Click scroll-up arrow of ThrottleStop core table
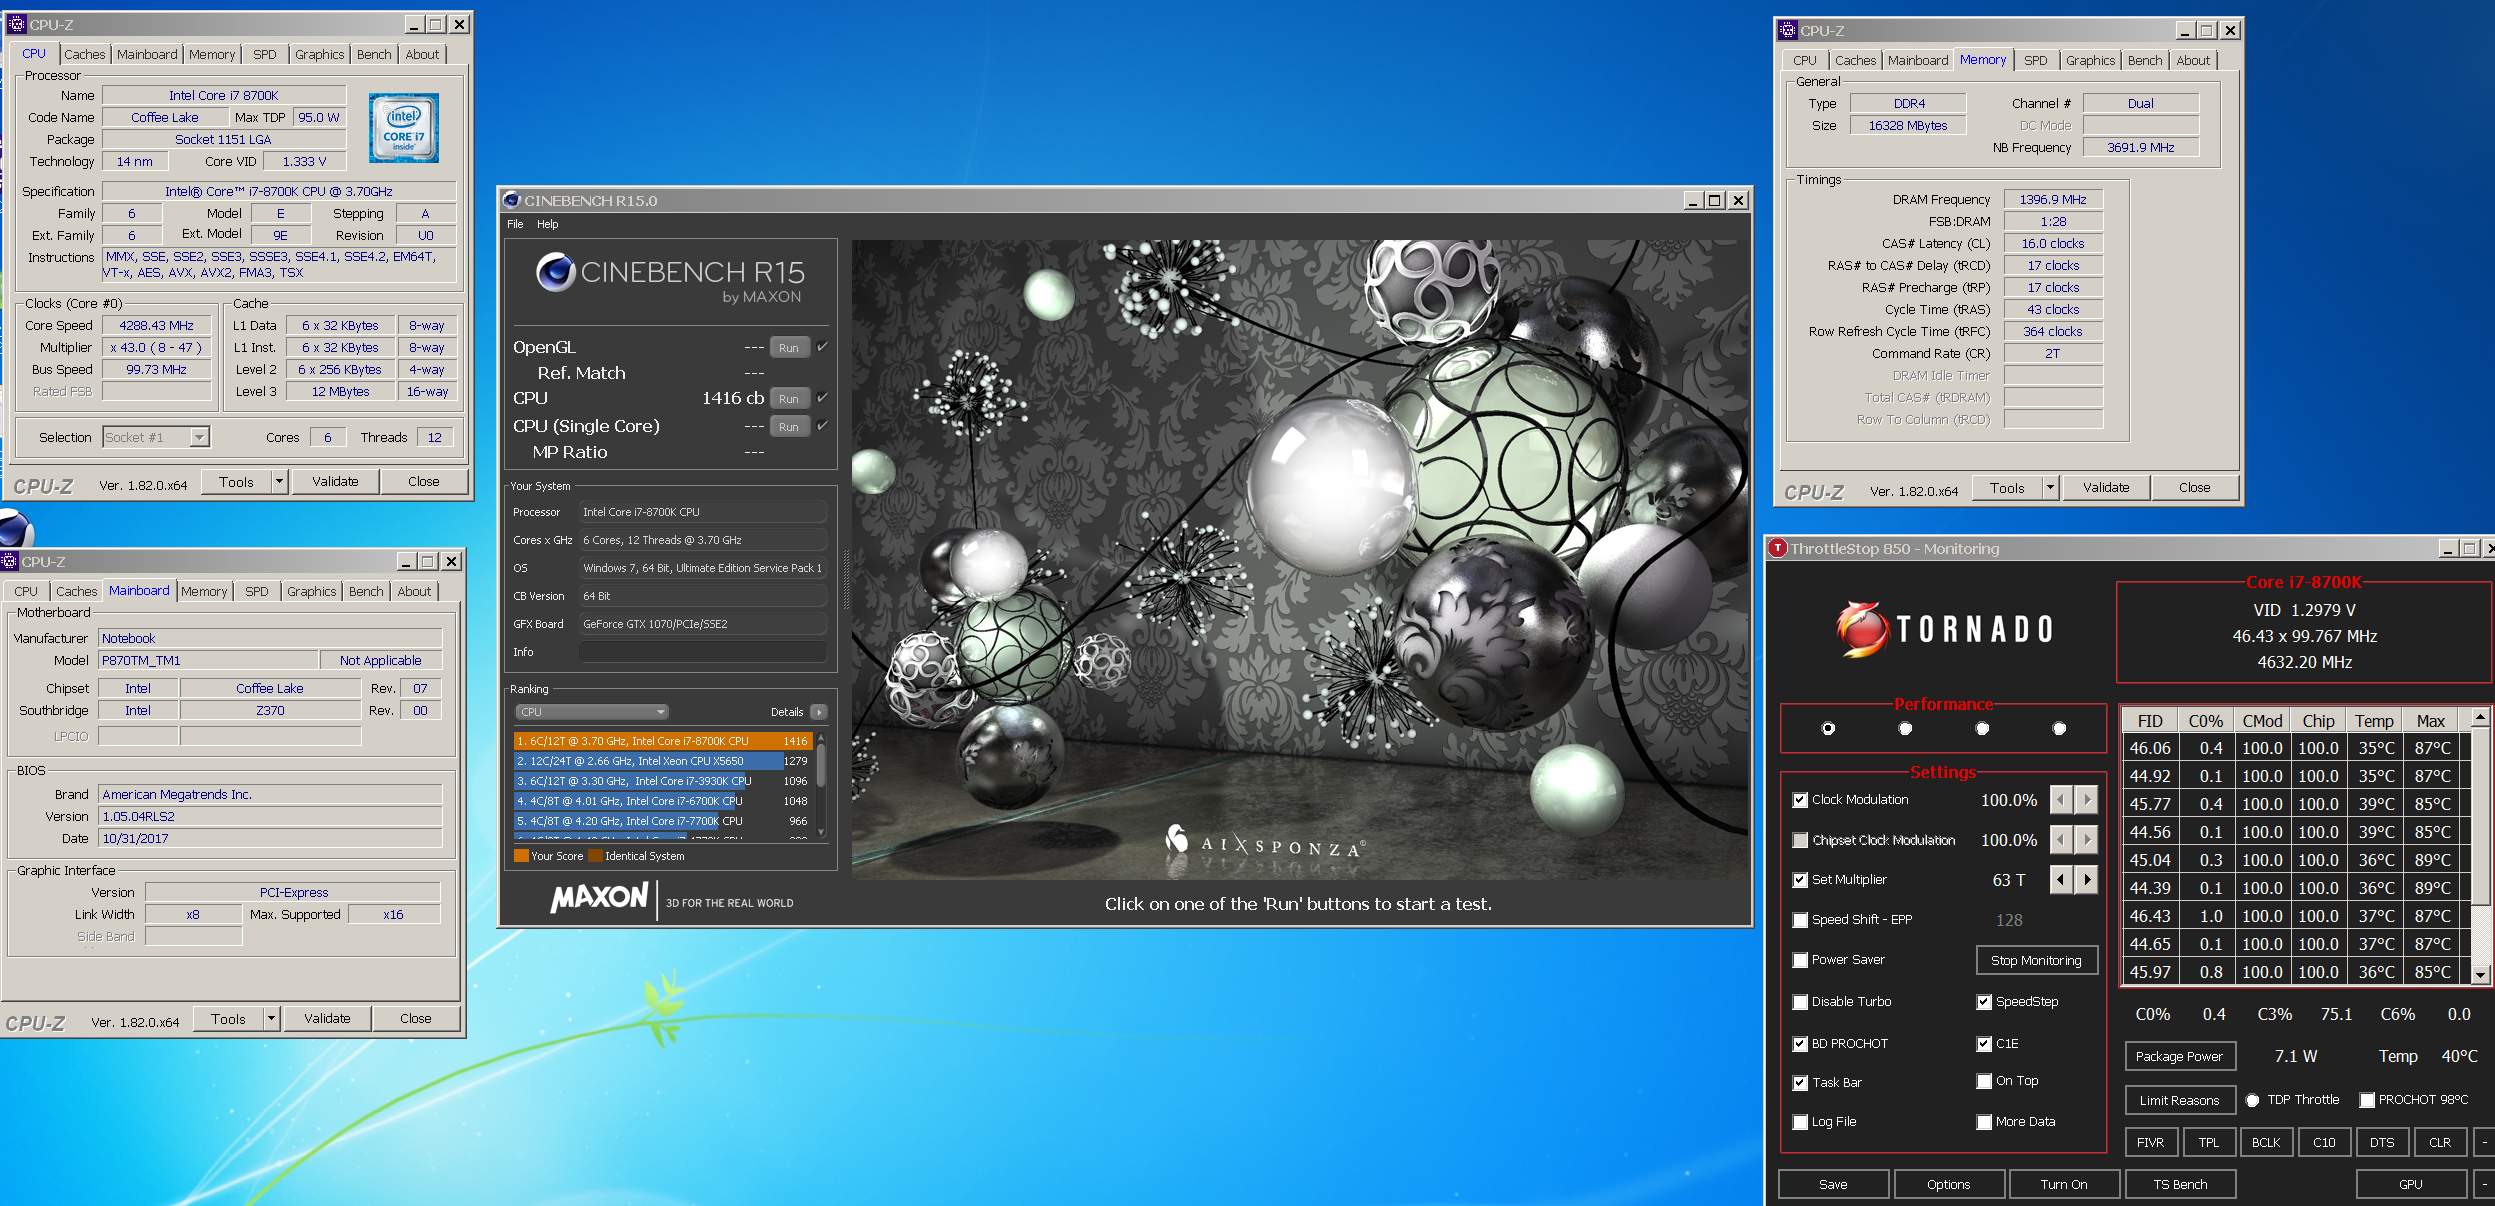Viewport: 2495px width, 1206px height. coord(2480,718)
